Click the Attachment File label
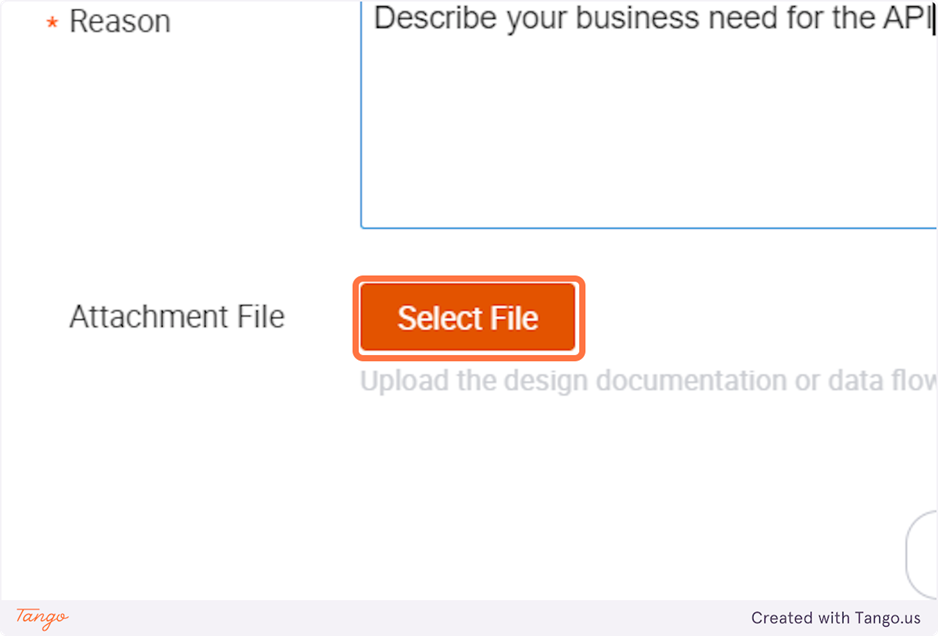The width and height of the screenshot is (938, 636). pos(177,317)
